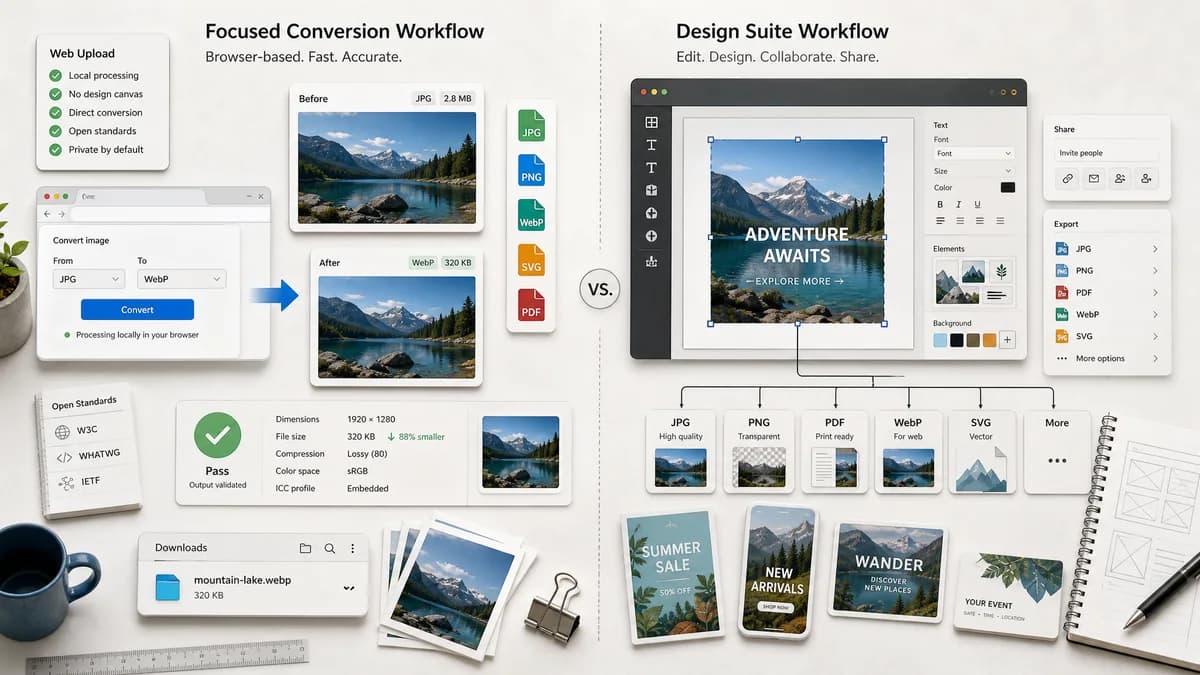Choose the JPG High quality output card
The image size is (1200, 675).
[681, 451]
